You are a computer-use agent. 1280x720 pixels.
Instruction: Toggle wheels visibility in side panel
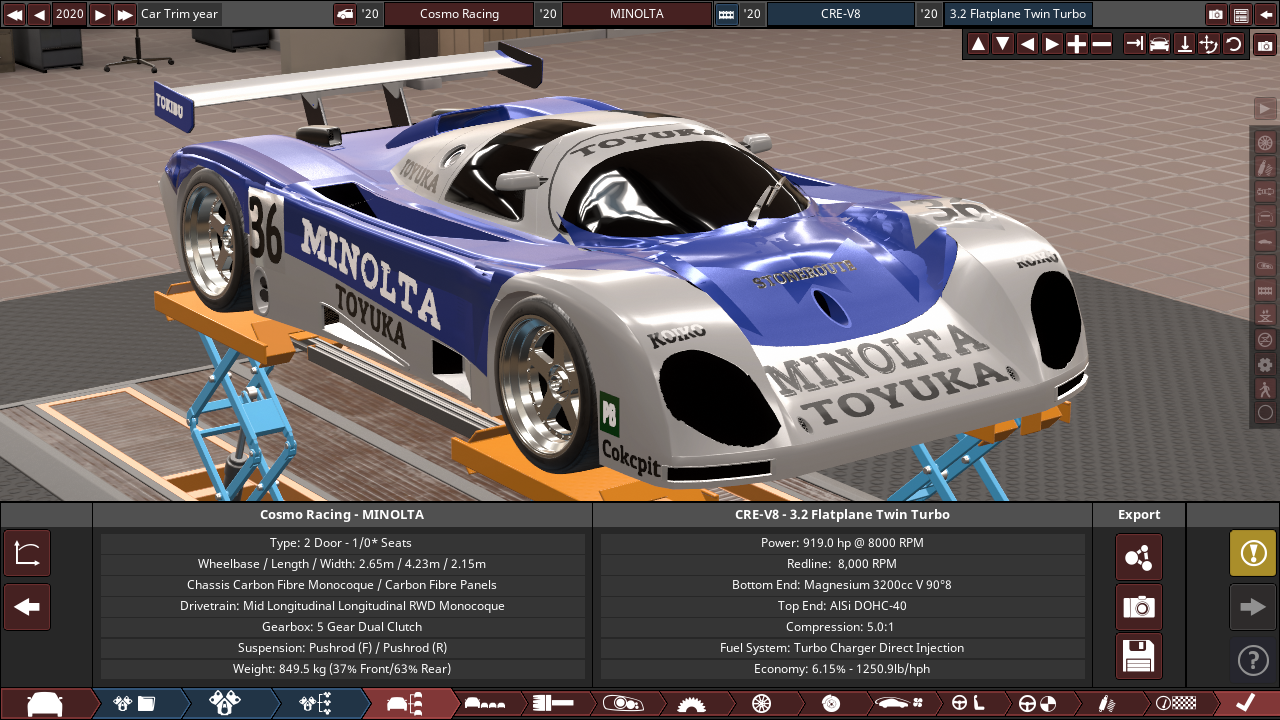tap(1265, 142)
